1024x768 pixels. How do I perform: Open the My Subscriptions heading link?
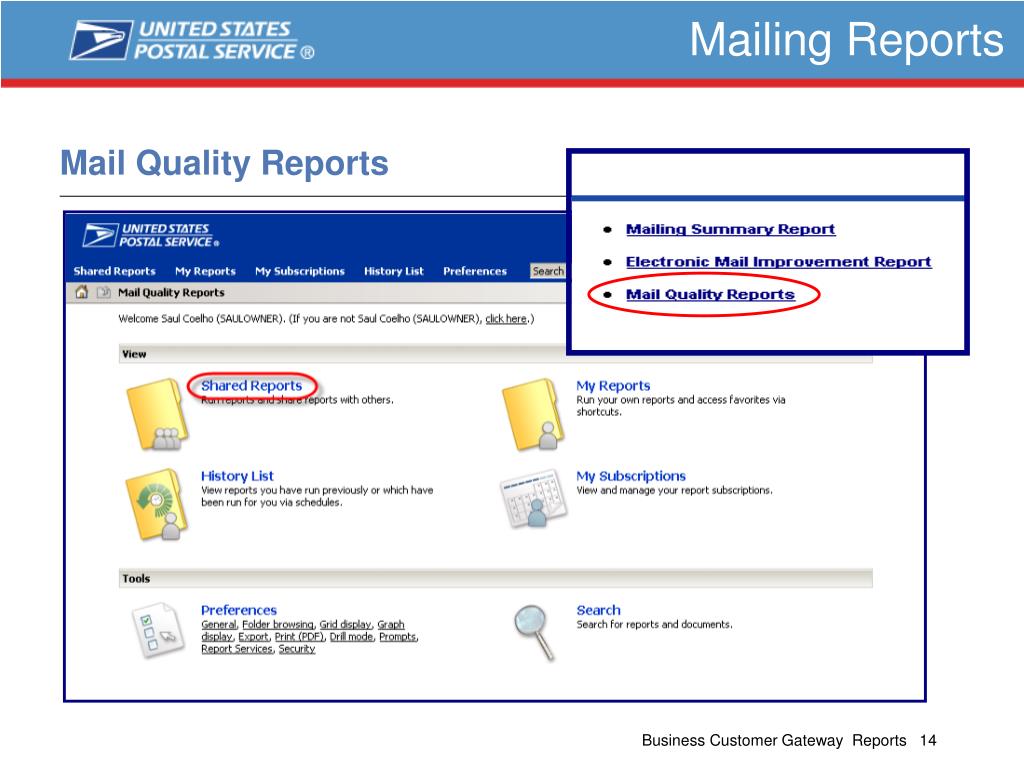(x=631, y=476)
